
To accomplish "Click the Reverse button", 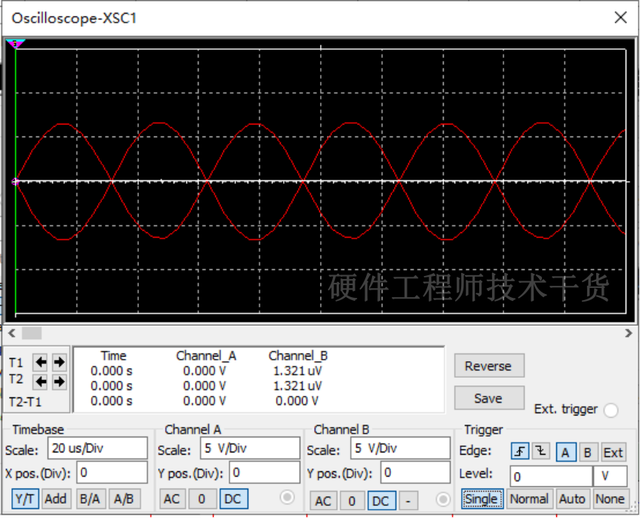I will (489, 366).
